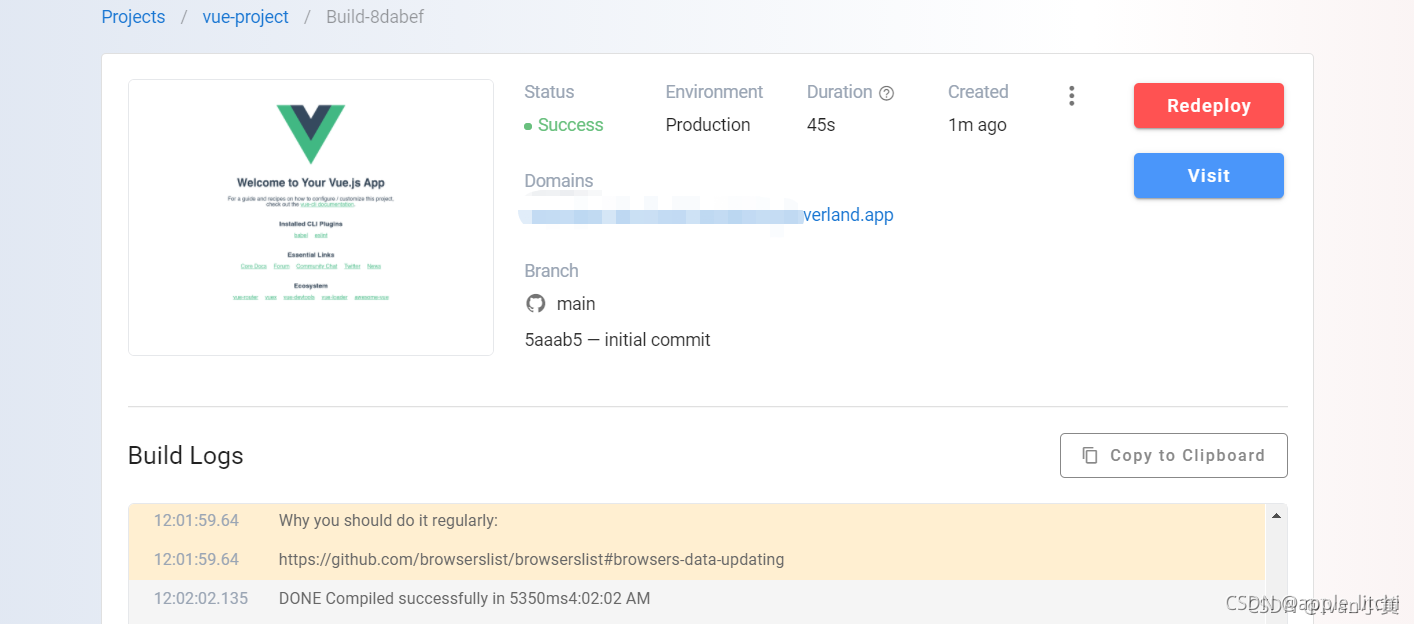Image resolution: width=1414 pixels, height=624 pixels.
Task: Open the three-dot deployment options menu
Action: pyautogui.click(x=1071, y=96)
